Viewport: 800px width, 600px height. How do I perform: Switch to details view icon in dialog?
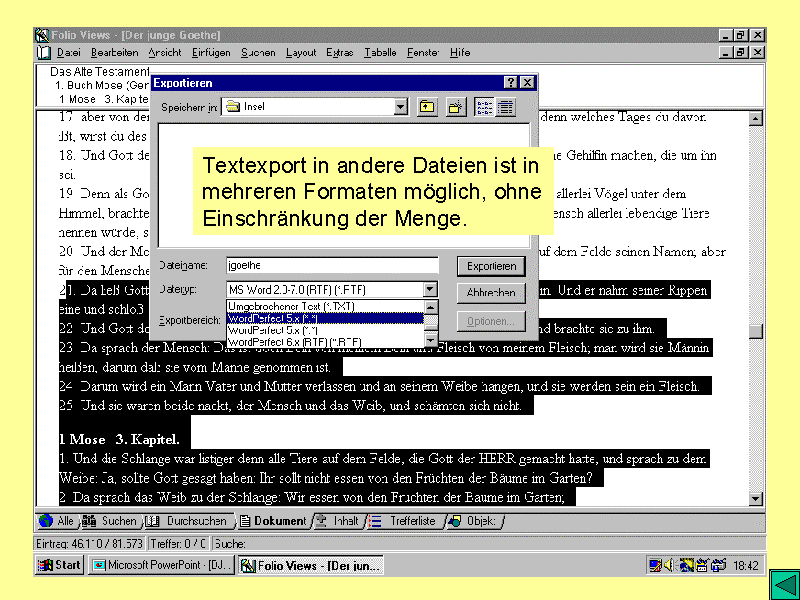[x=506, y=107]
